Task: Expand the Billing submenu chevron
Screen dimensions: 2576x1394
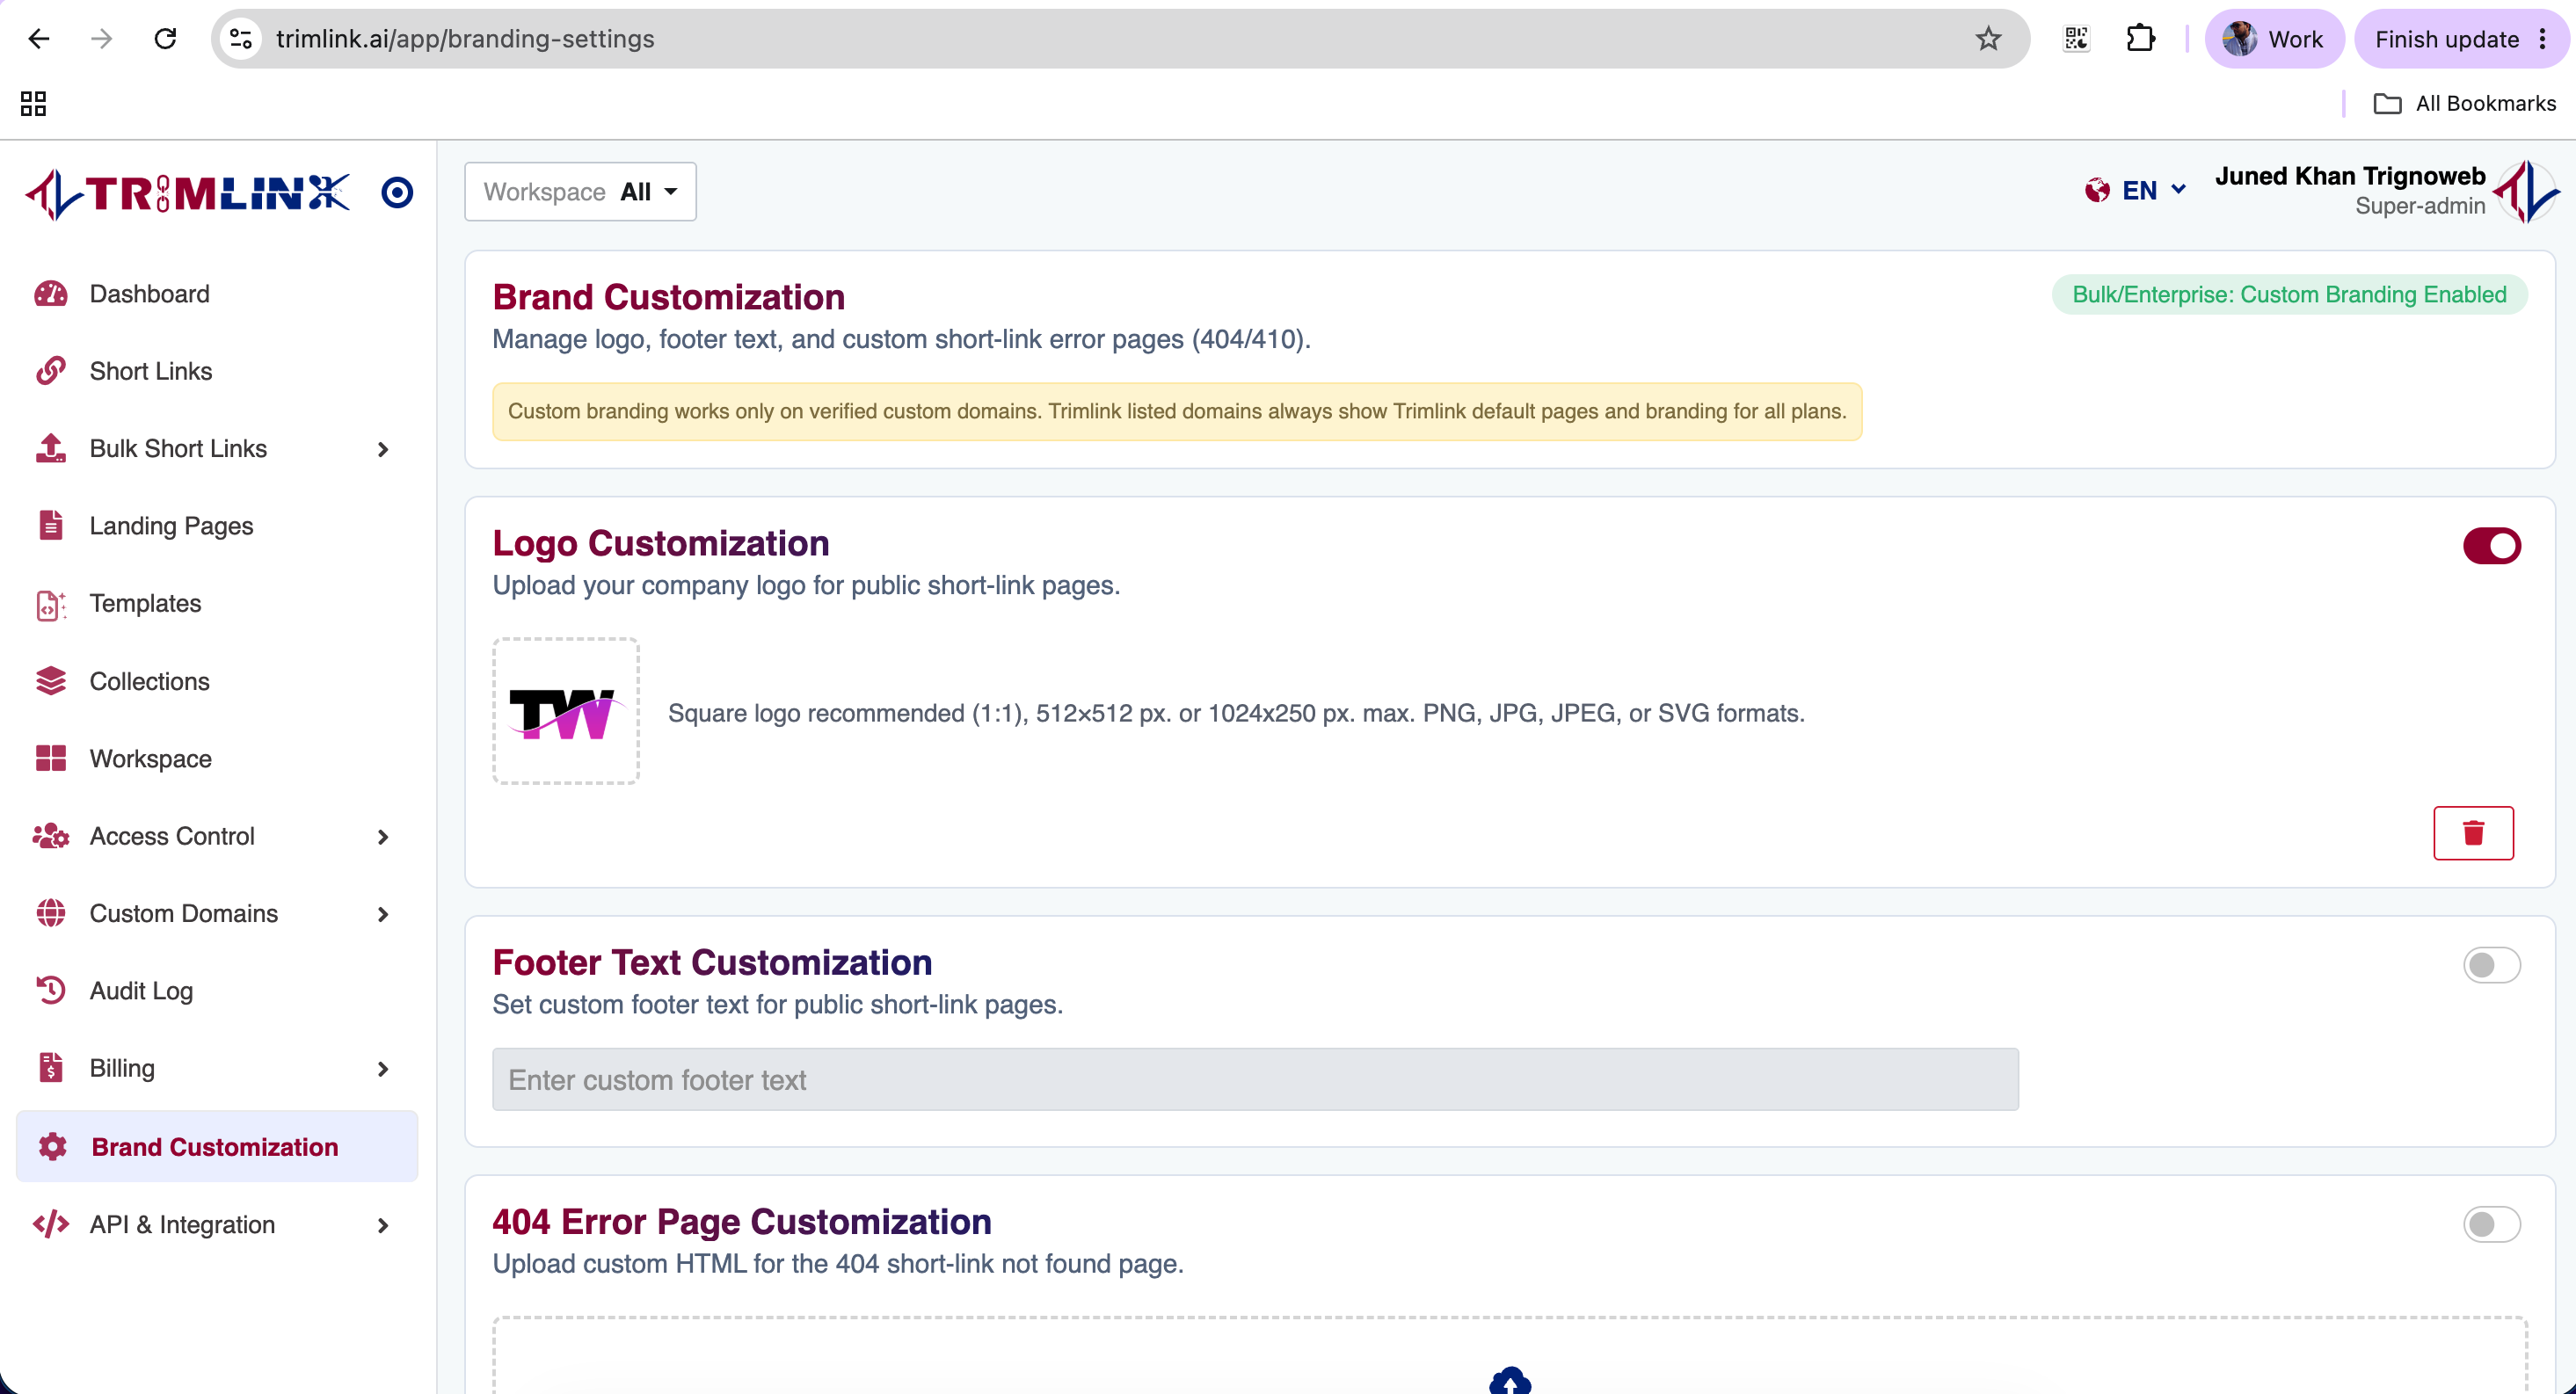Action: pyautogui.click(x=383, y=1069)
